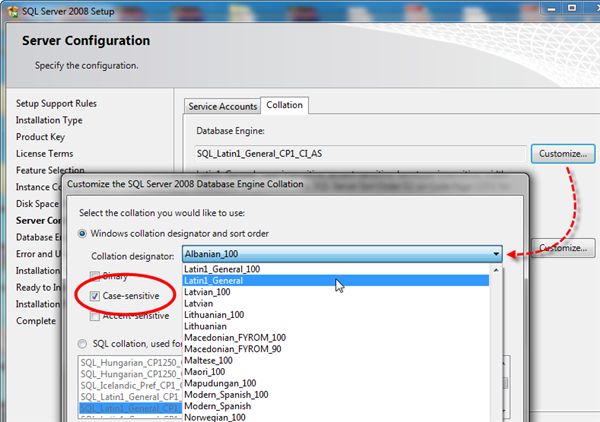Go to Product Key step
The width and height of the screenshot is (600, 422).
40,137
